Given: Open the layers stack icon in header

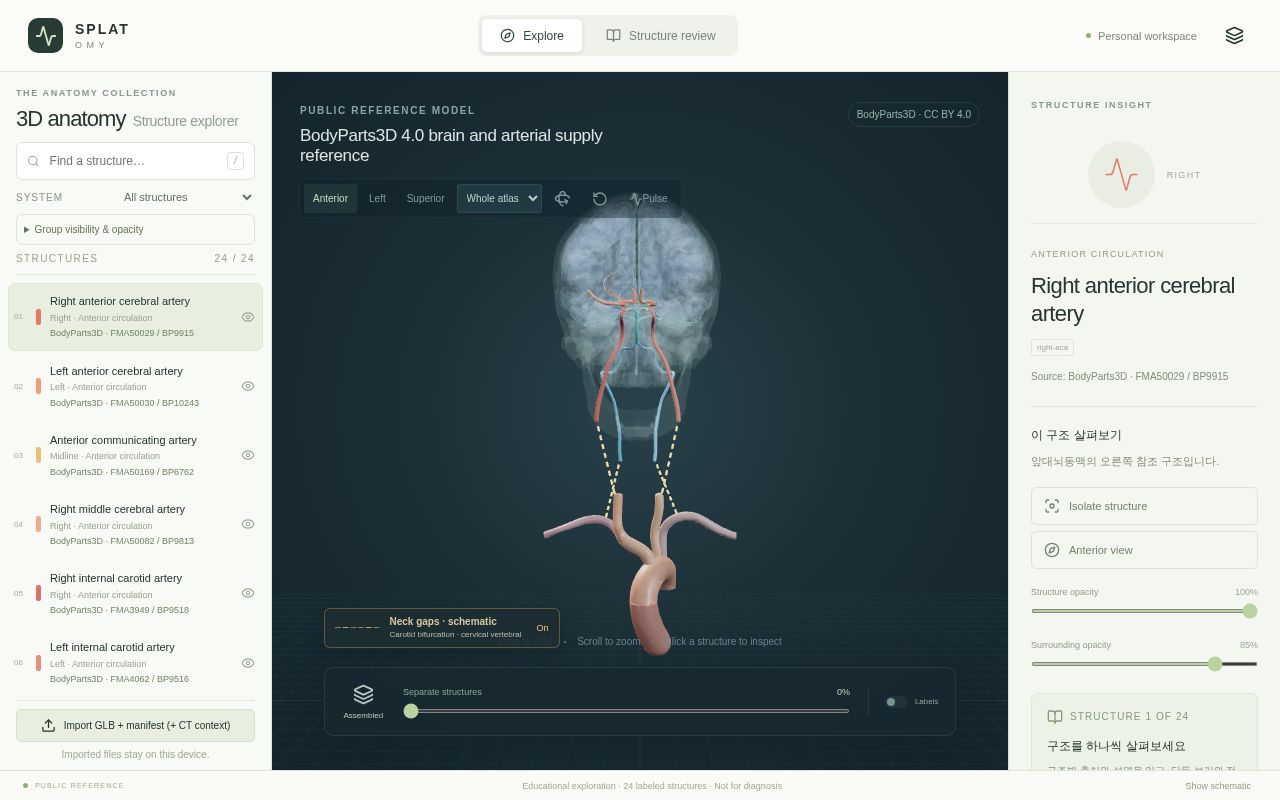Looking at the screenshot, I should tap(1234, 36).
